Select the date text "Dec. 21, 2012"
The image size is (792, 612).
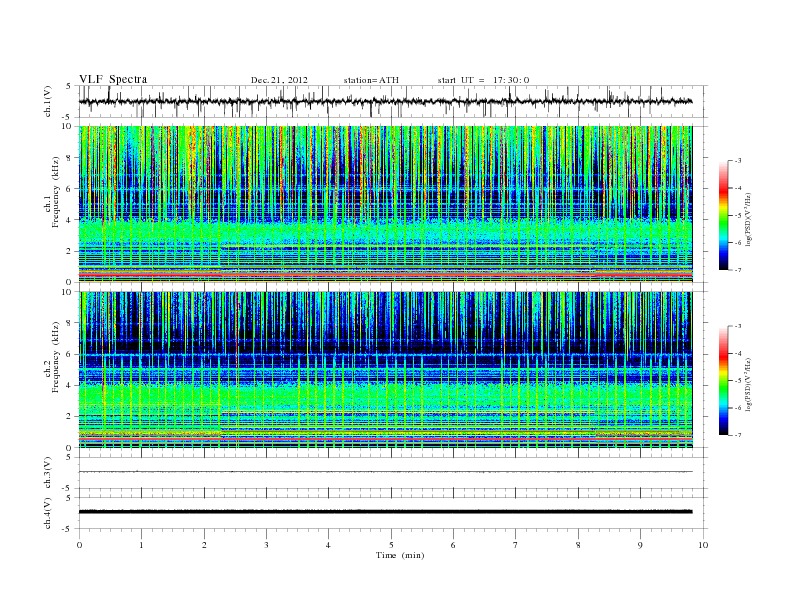(279, 80)
